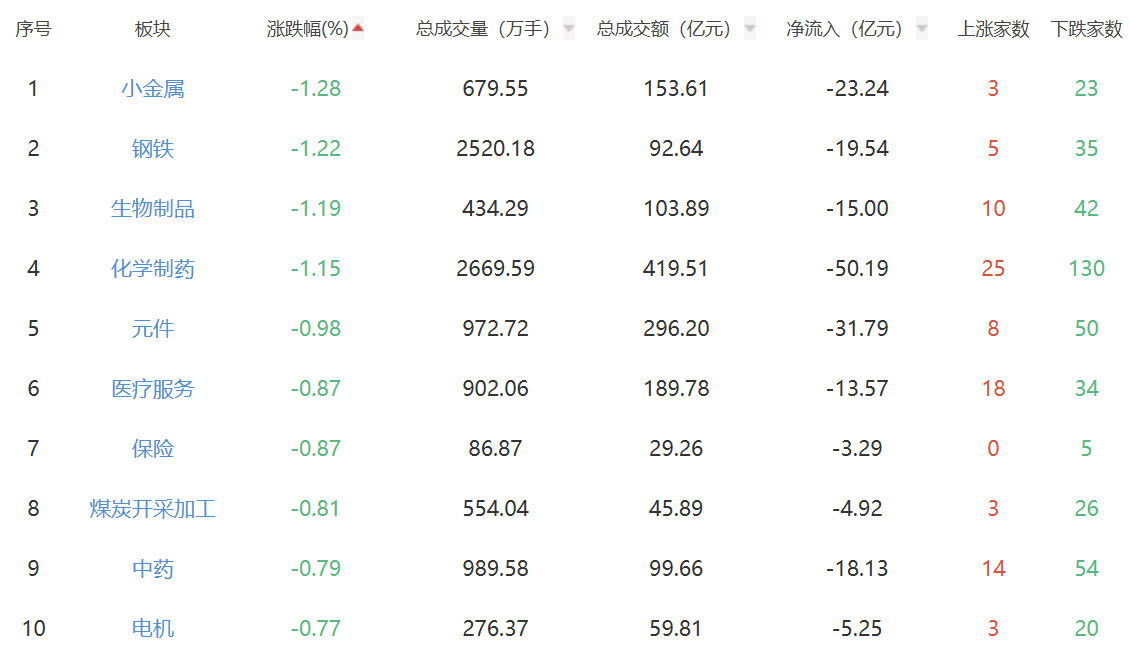
Task: Sort by 涨跌幅(%) column header
Action: 308,29
